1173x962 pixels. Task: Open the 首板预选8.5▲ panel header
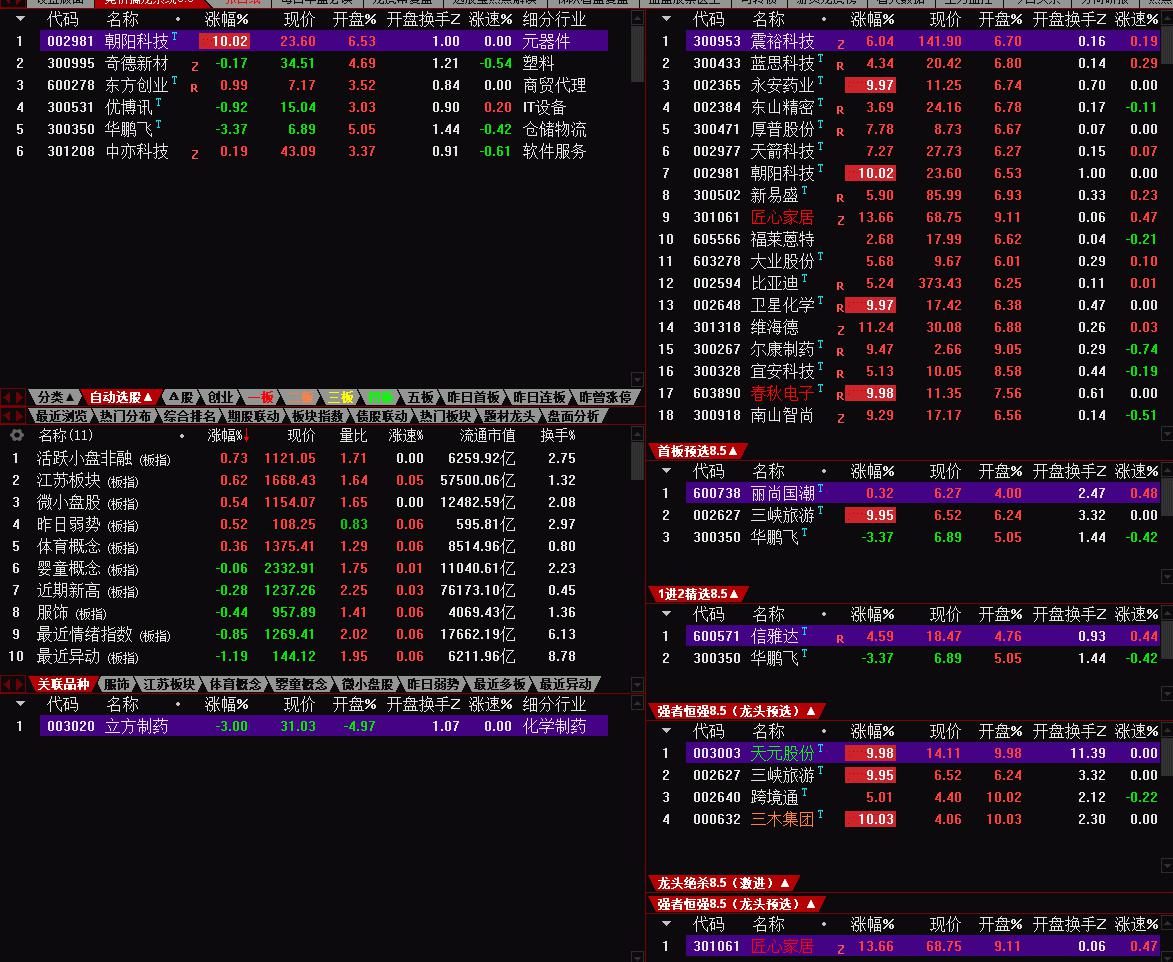tap(697, 450)
